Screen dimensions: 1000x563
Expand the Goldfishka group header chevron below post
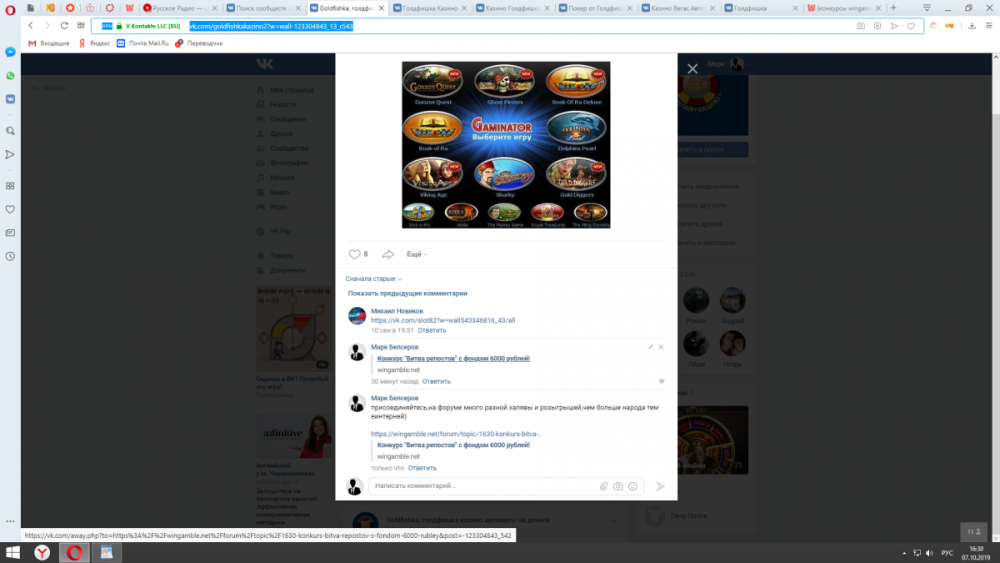614,520
